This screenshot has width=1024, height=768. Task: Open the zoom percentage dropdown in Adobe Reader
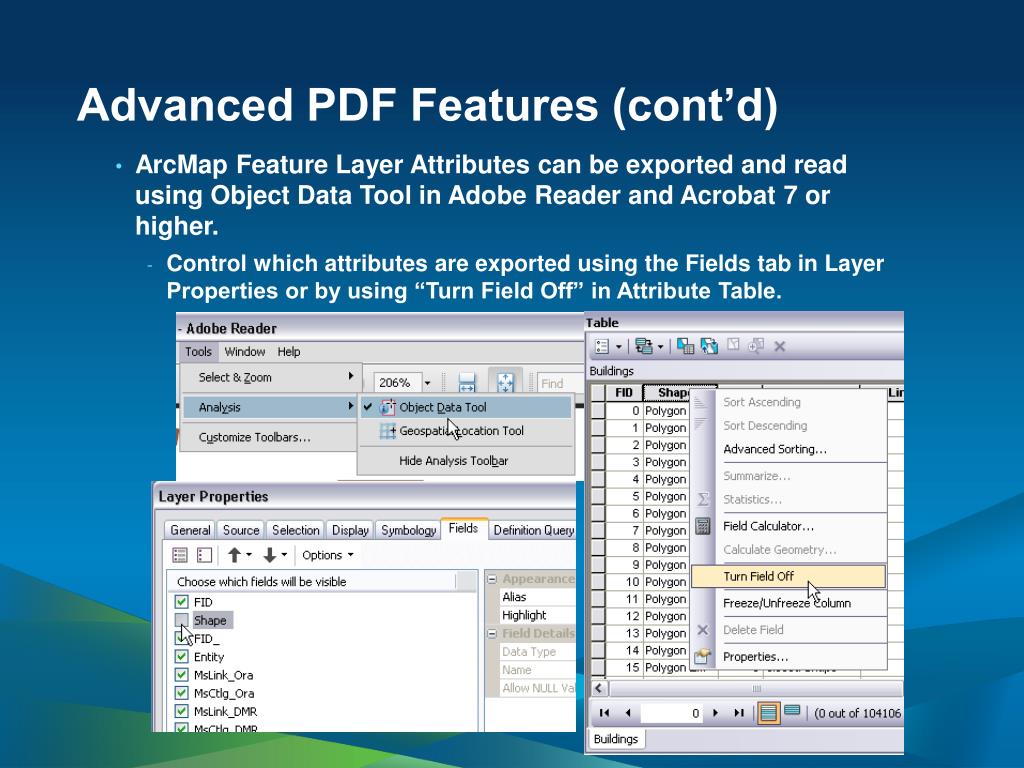[x=427, y=383]
